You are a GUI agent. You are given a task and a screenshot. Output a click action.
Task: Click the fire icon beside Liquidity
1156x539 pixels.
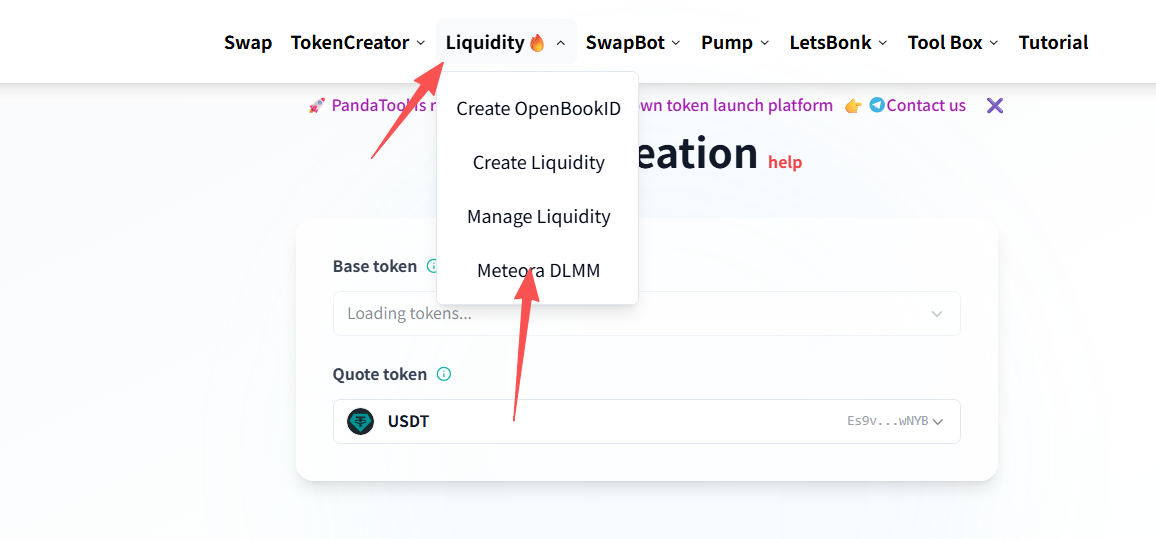click(537, 43)
